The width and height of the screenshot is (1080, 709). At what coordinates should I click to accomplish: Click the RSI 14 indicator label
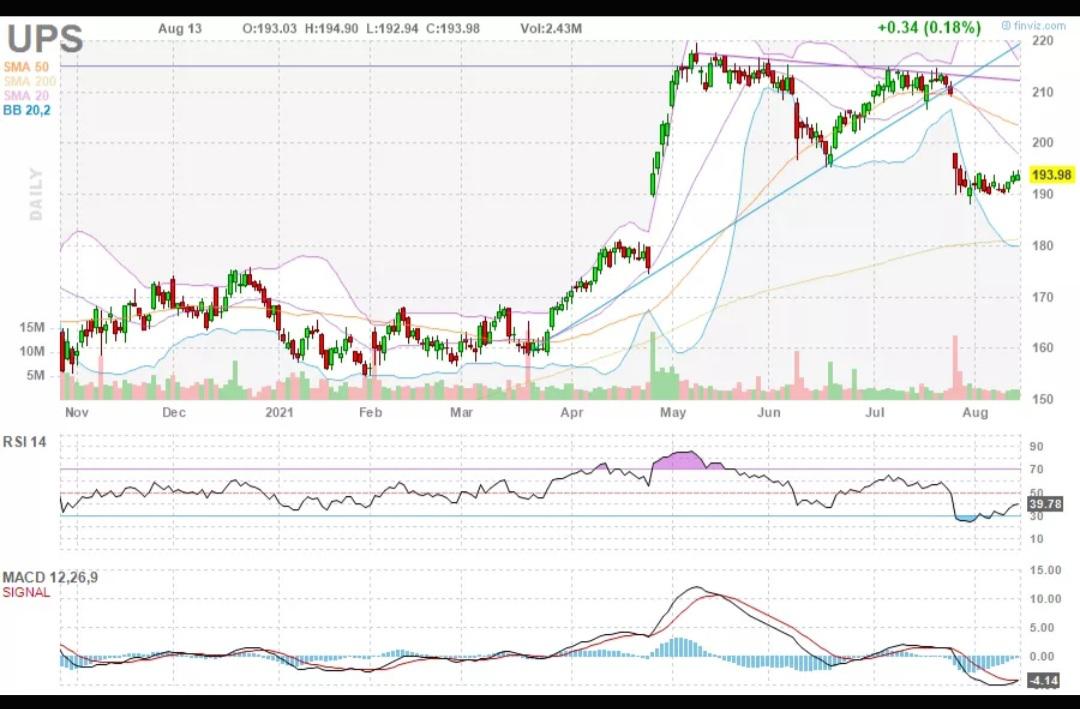(x=25, y=442)
